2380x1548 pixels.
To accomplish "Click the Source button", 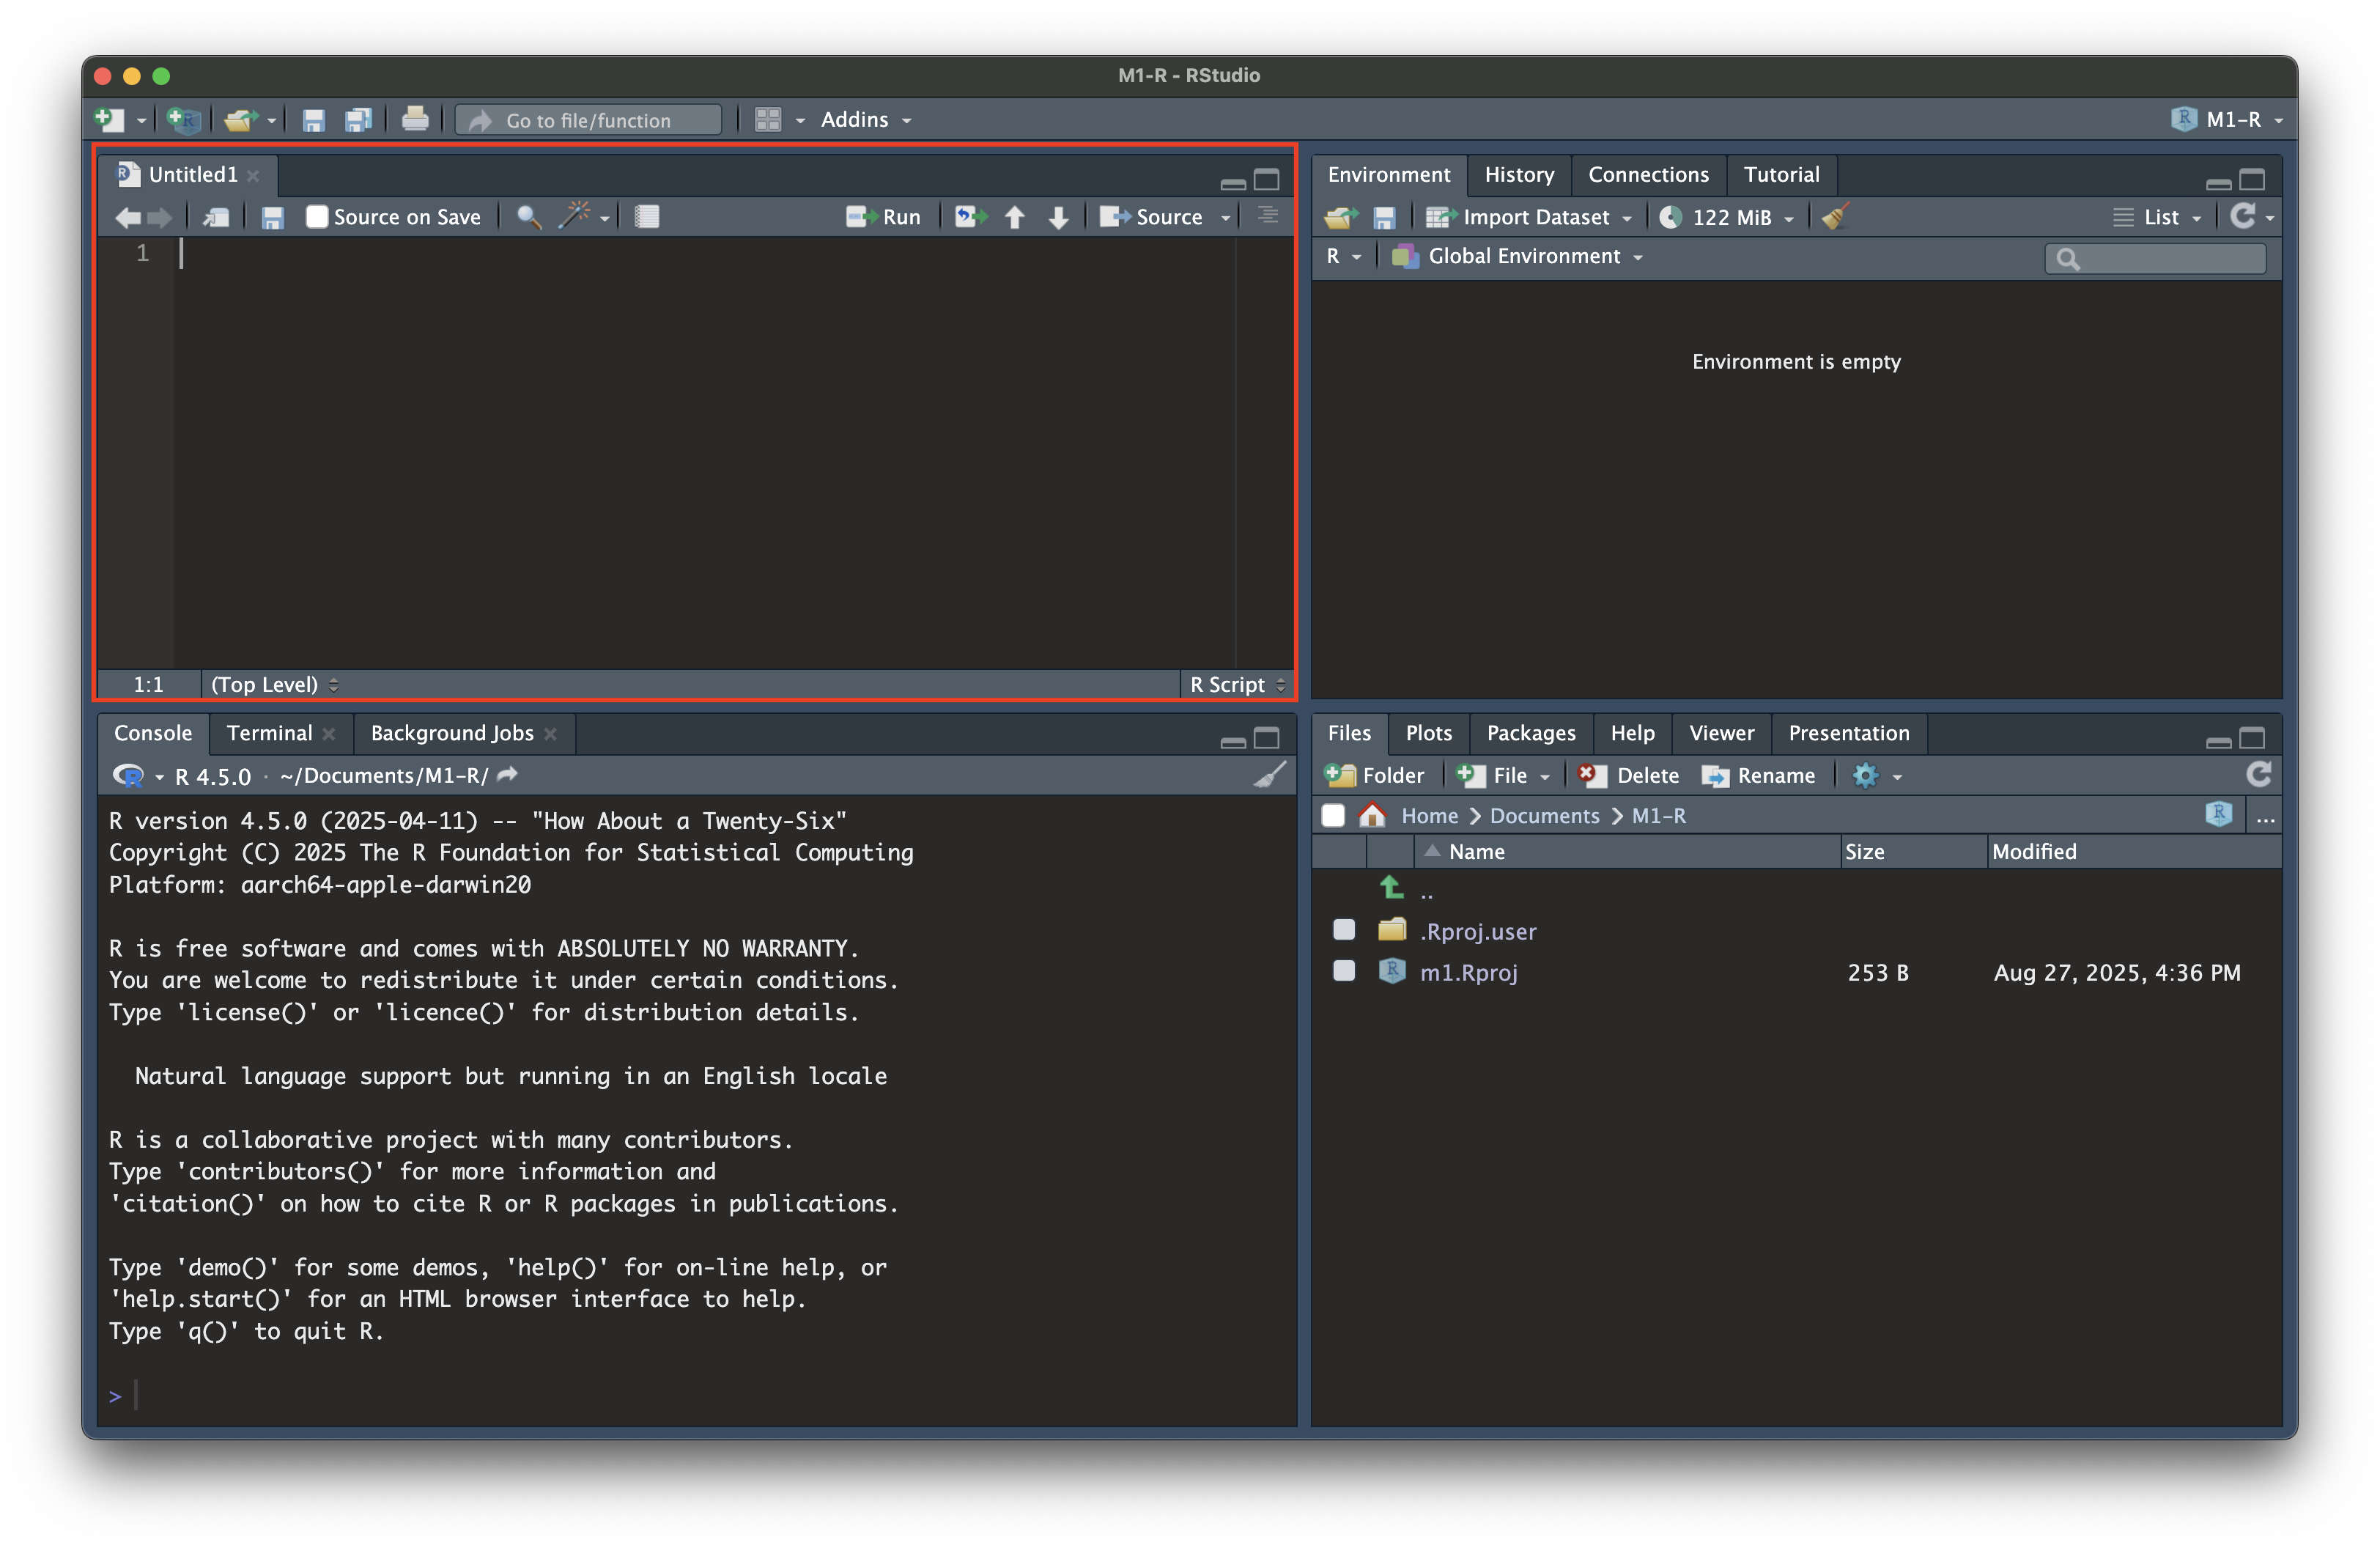I will click(1152, 217).
